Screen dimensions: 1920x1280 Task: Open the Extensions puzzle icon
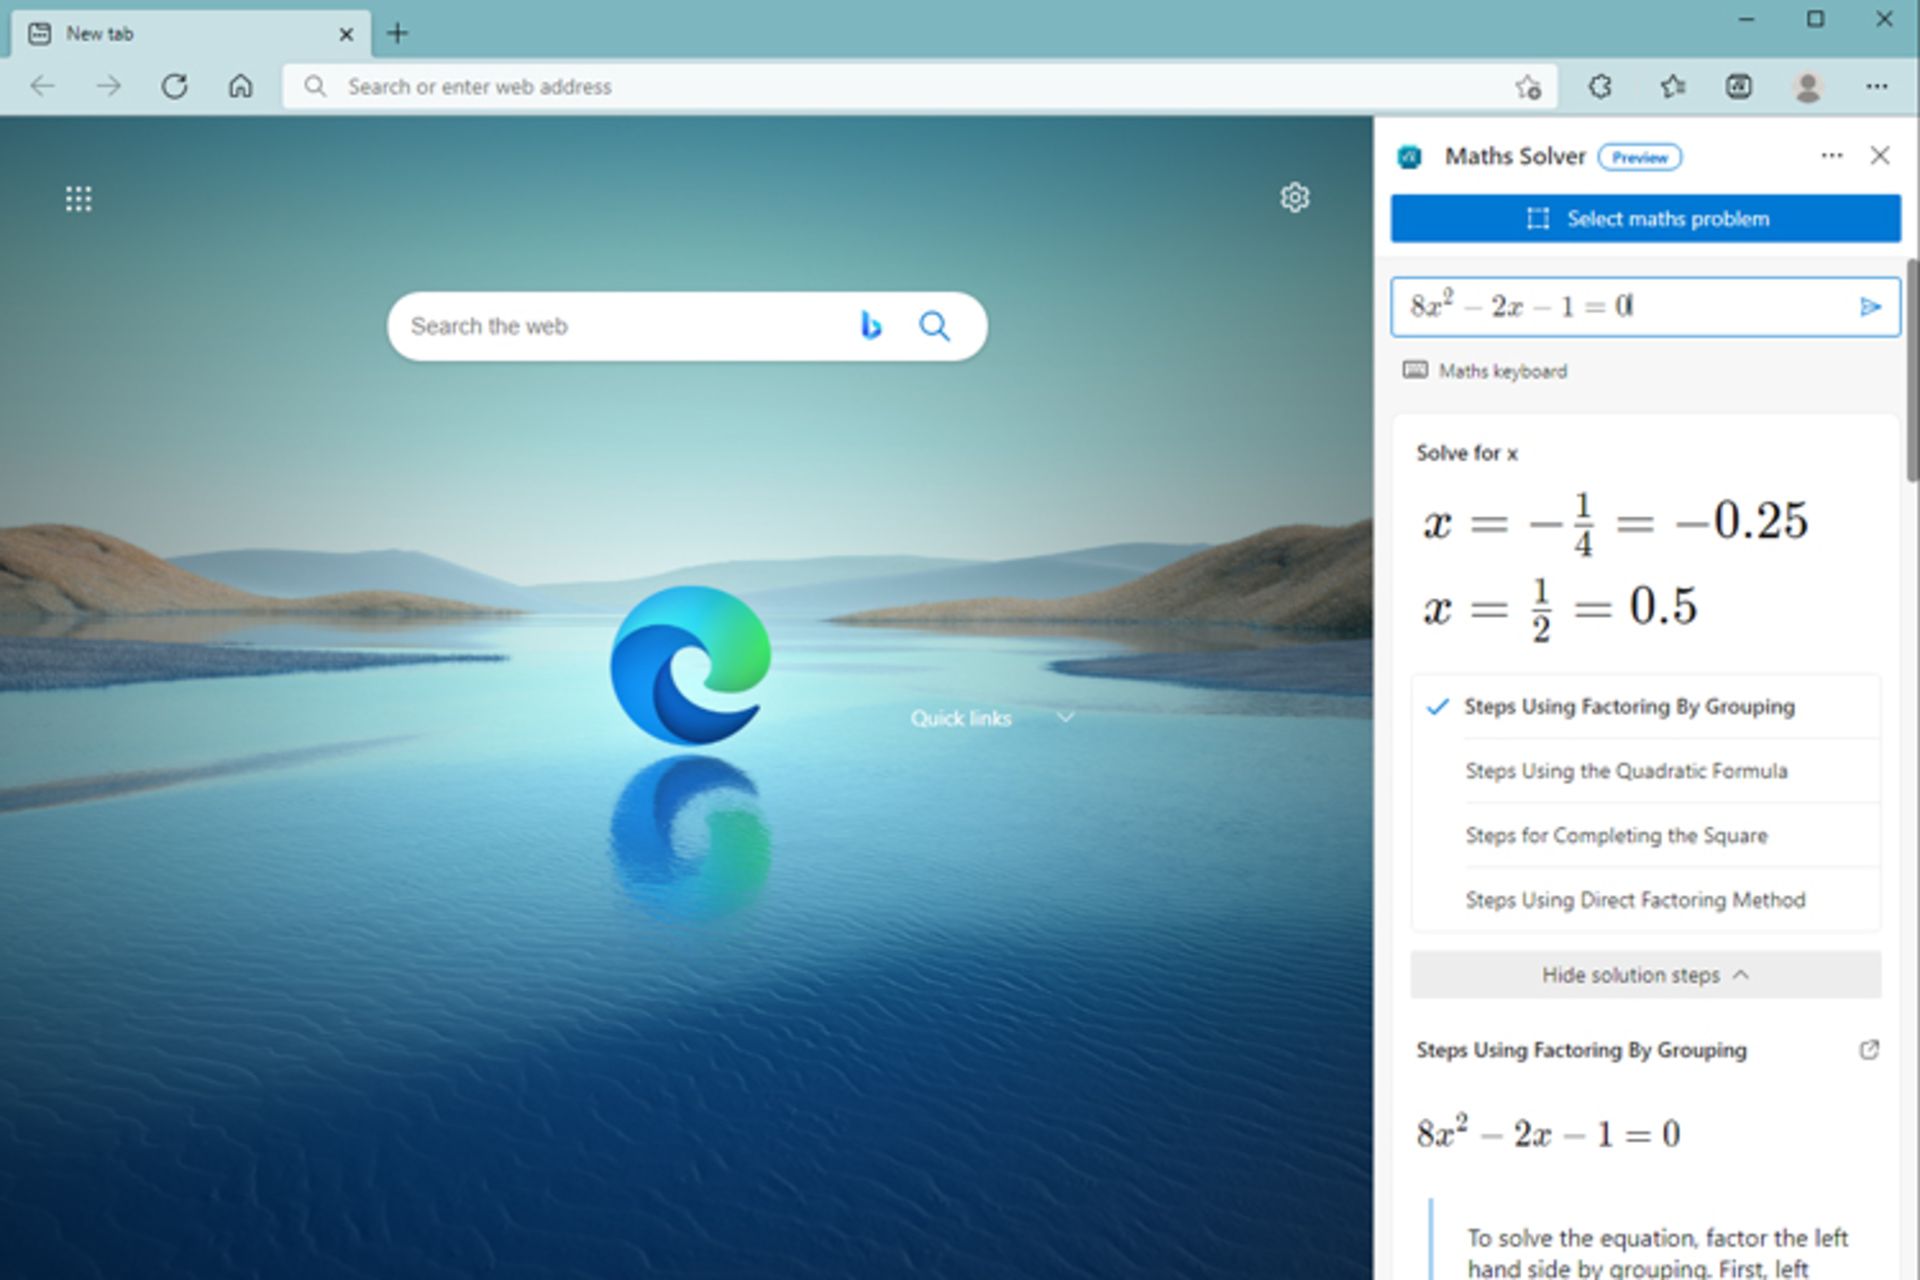[1600, 87]
